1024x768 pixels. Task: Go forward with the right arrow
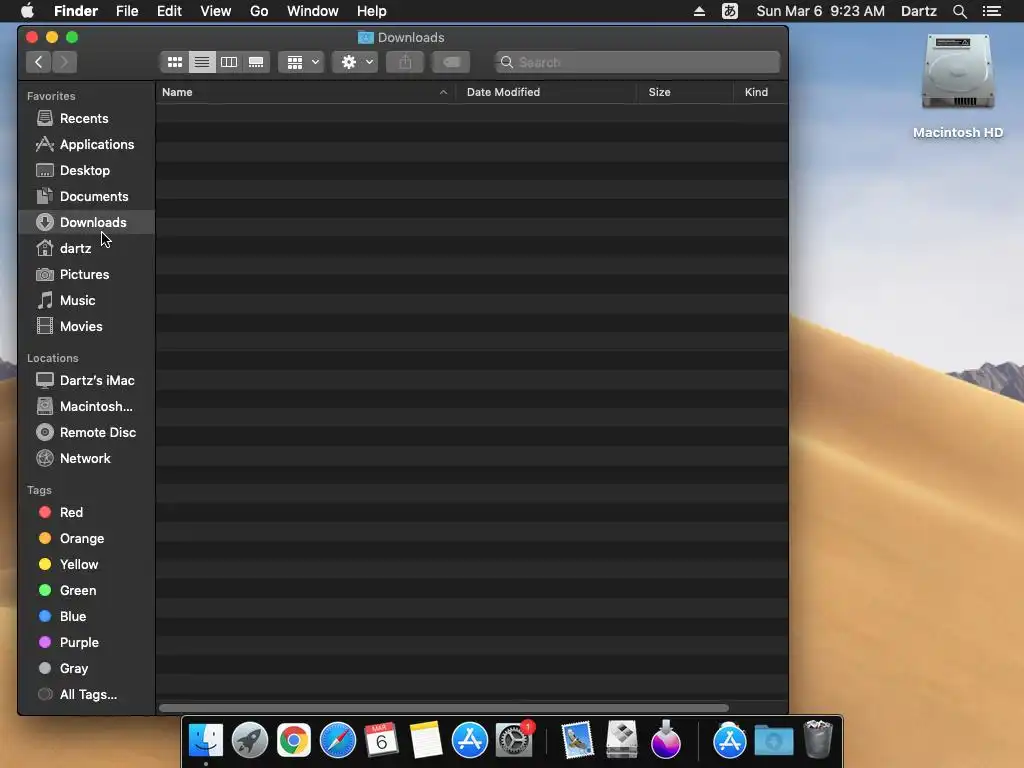tap(64, 62)
